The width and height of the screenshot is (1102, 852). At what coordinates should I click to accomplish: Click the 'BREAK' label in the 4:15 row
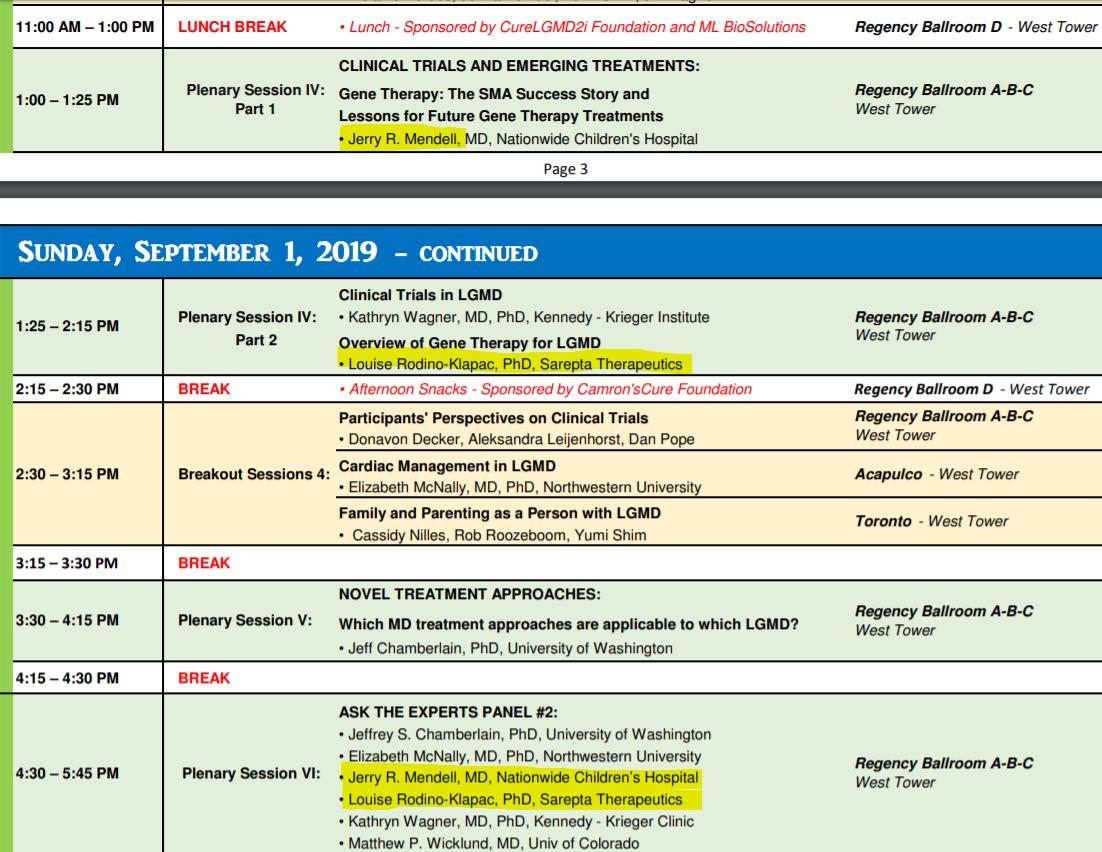(204, 678)
